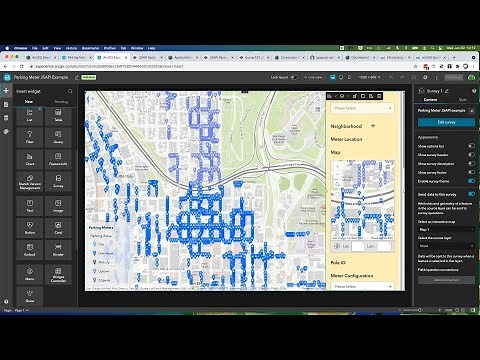Viewport: 480px width, 360px height.
Task: Toggle Show survey footer switch
Action: [471, 172]
